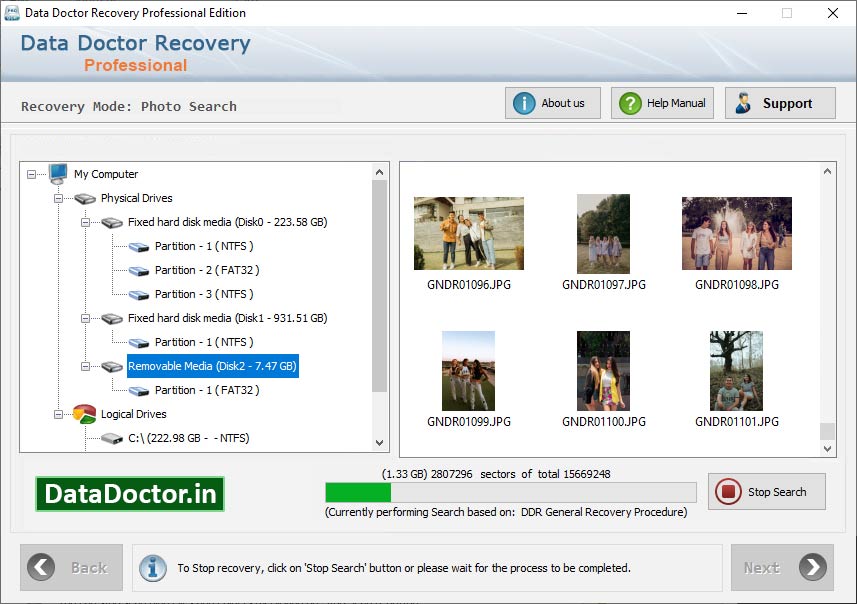Open the Help Manual green icon
Viewport: 857px width, 604px height.
[x=629, y=102]
